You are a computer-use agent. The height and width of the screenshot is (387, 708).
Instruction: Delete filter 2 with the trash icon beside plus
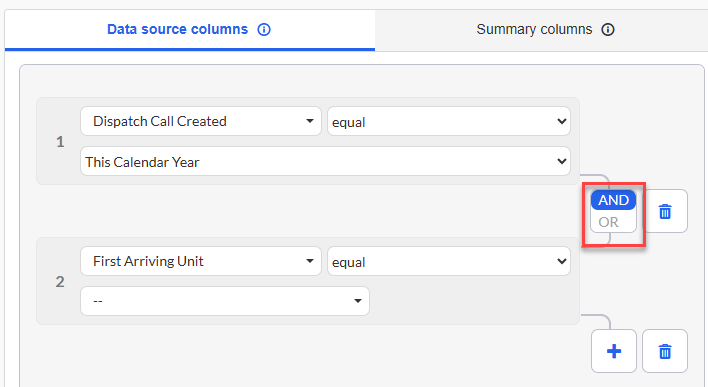[665, 351]
